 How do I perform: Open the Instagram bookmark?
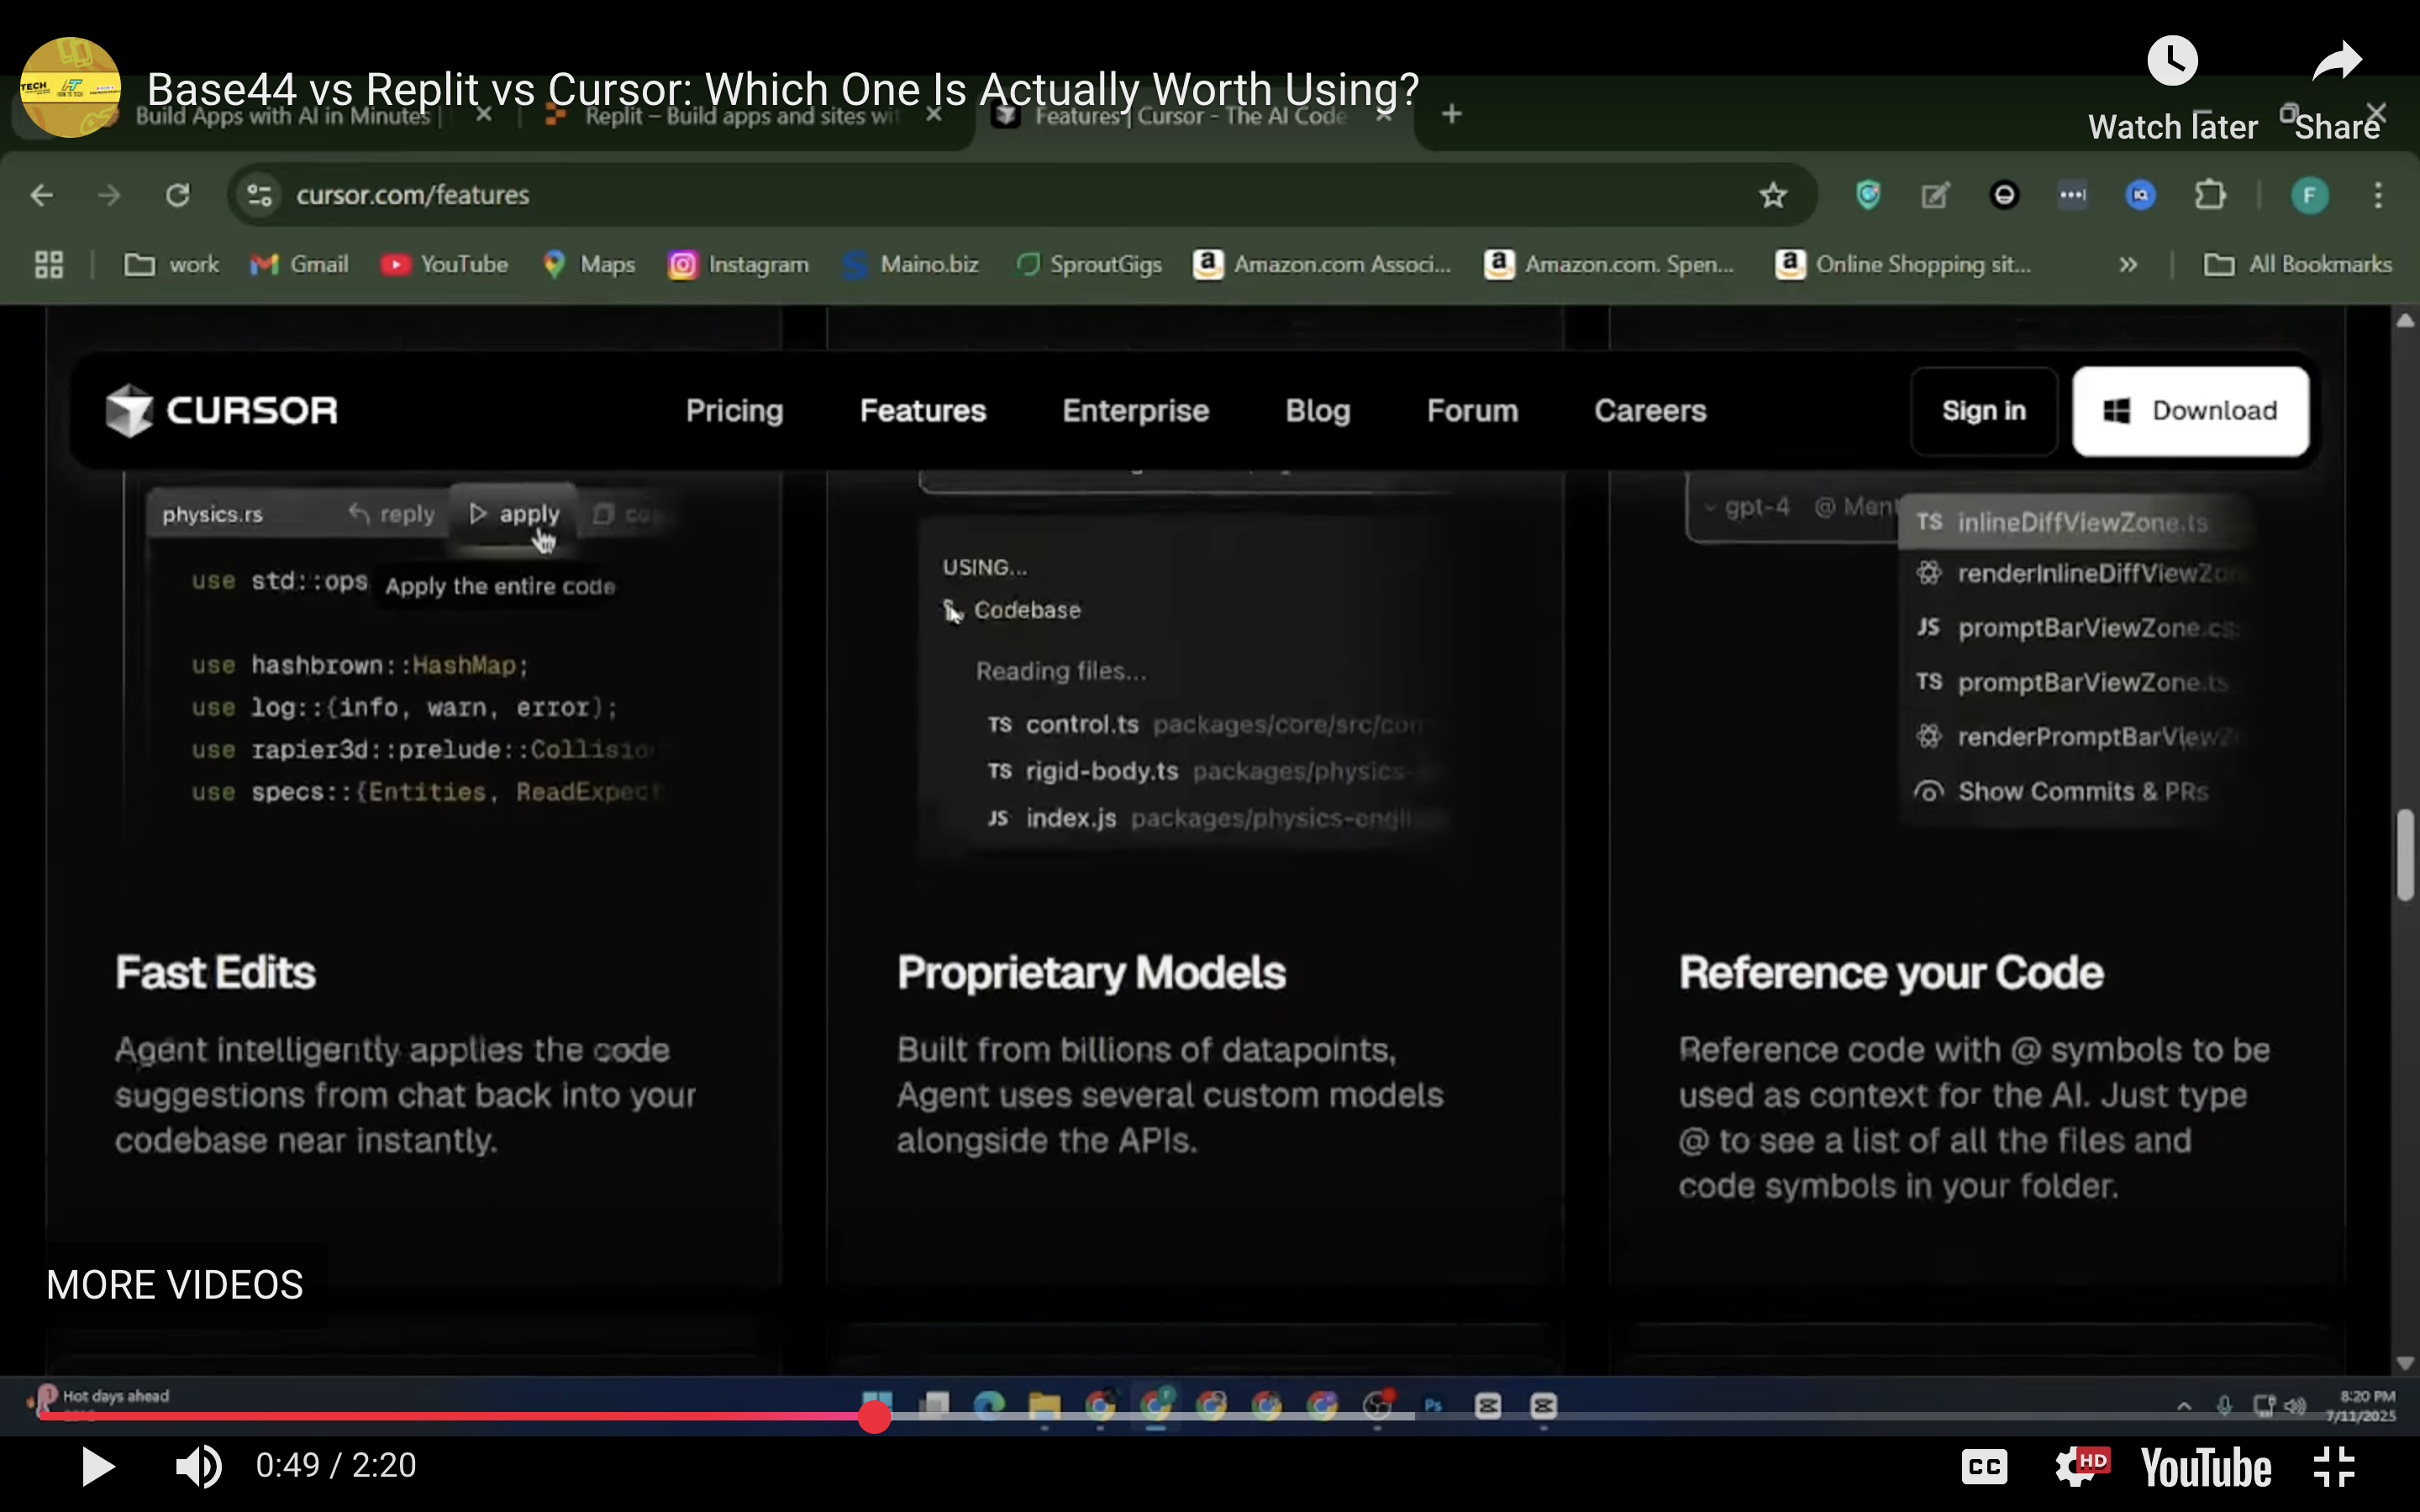(739, 265)
